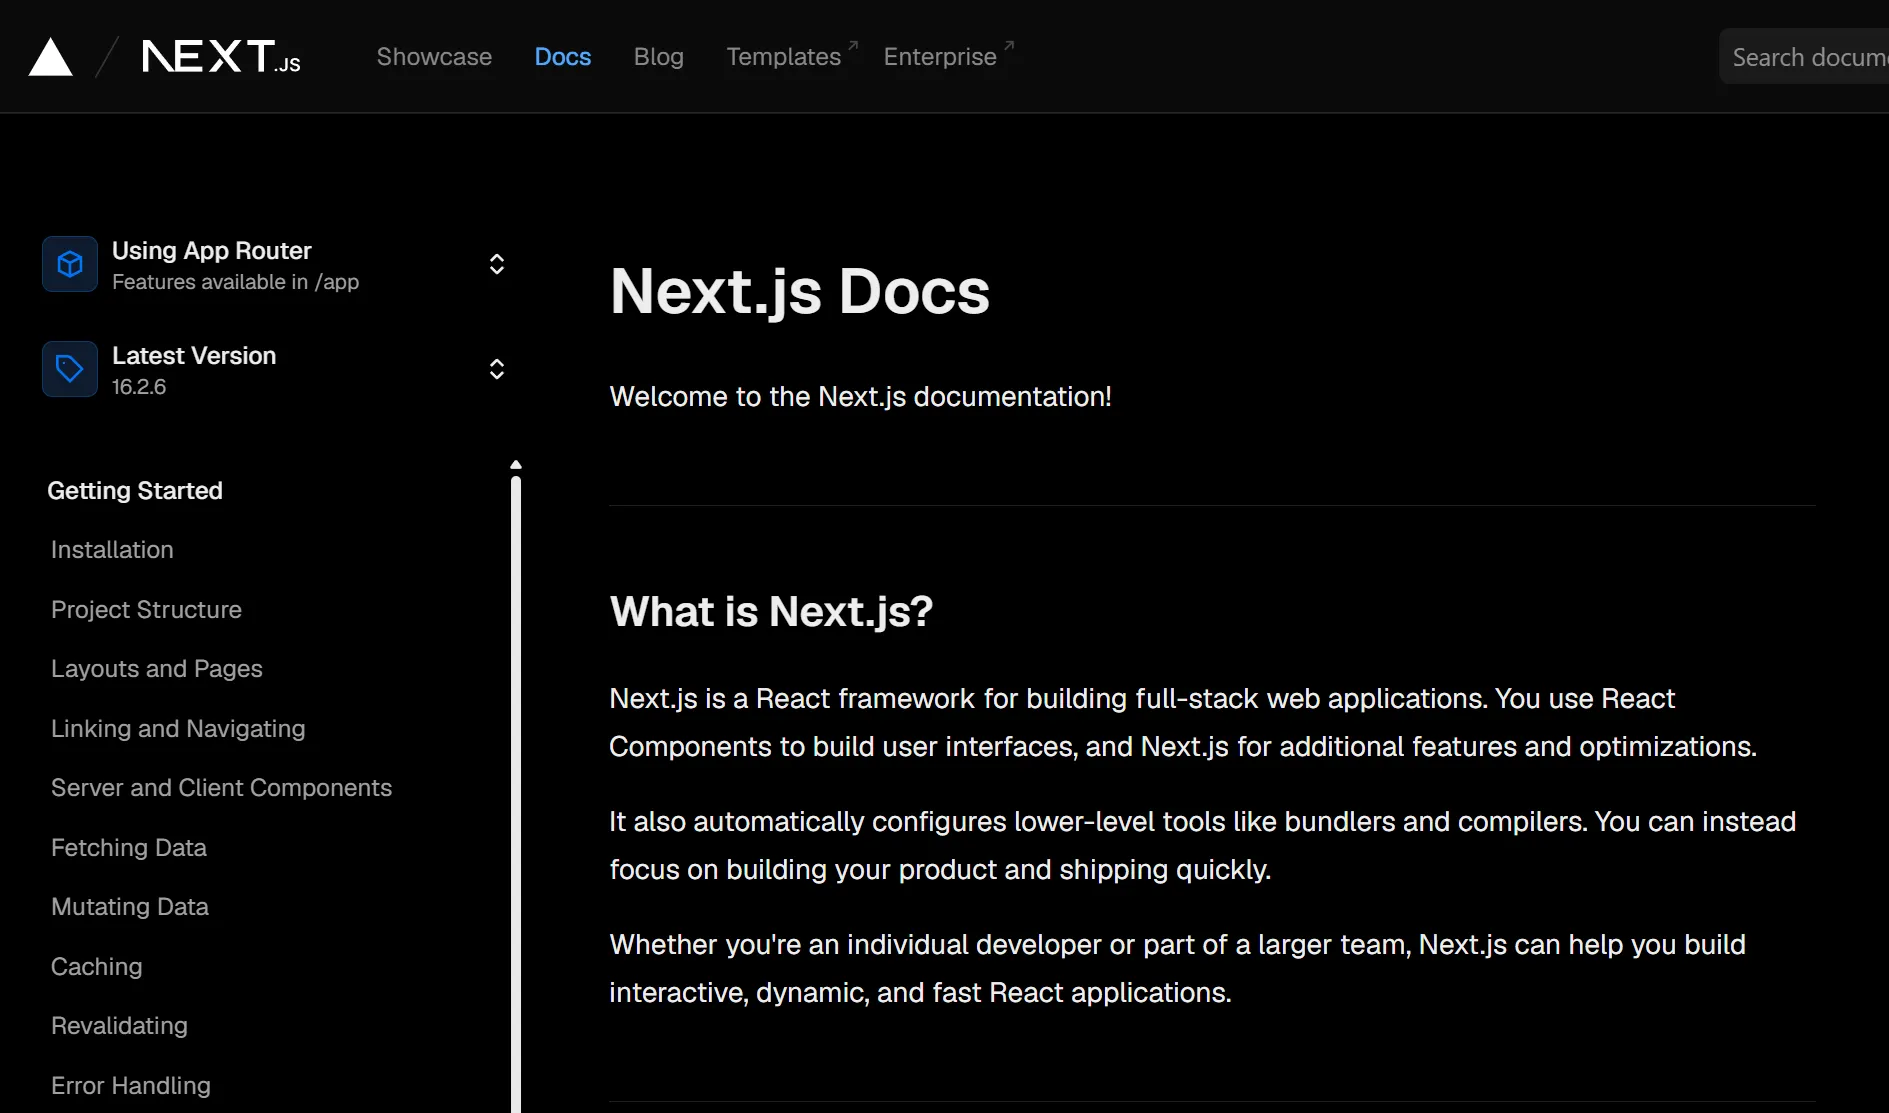The height and width of the screenshot is (1113, 1889).
Task: Open the Caching sidebar link
Action: [97, 967]
